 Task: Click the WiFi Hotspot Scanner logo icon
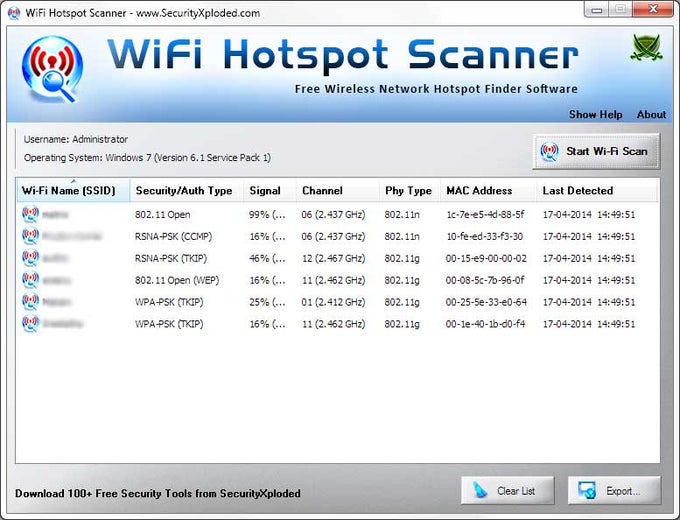click(x=52, y=69)
